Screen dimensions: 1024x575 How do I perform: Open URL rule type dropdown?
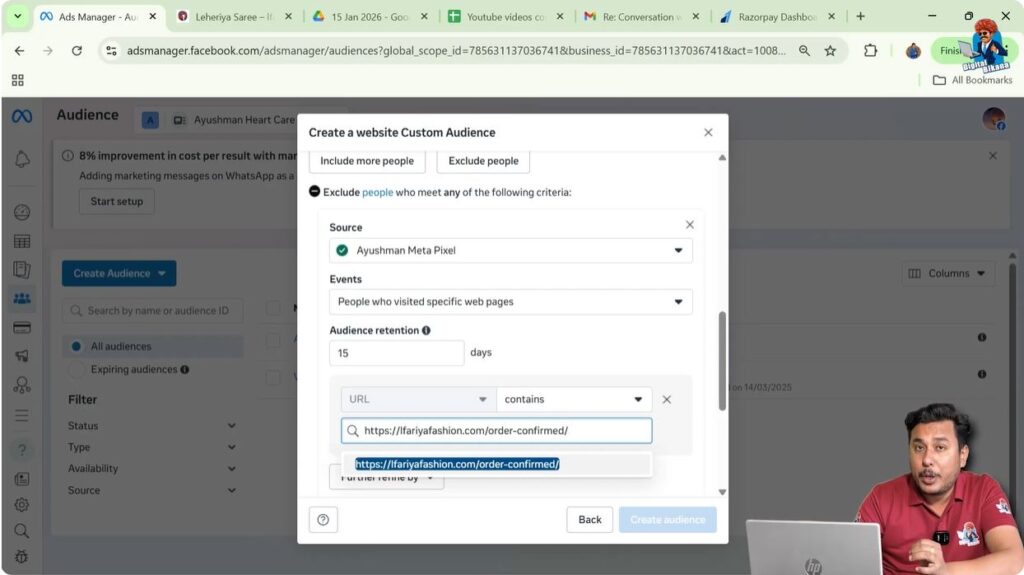click(418, 399)
